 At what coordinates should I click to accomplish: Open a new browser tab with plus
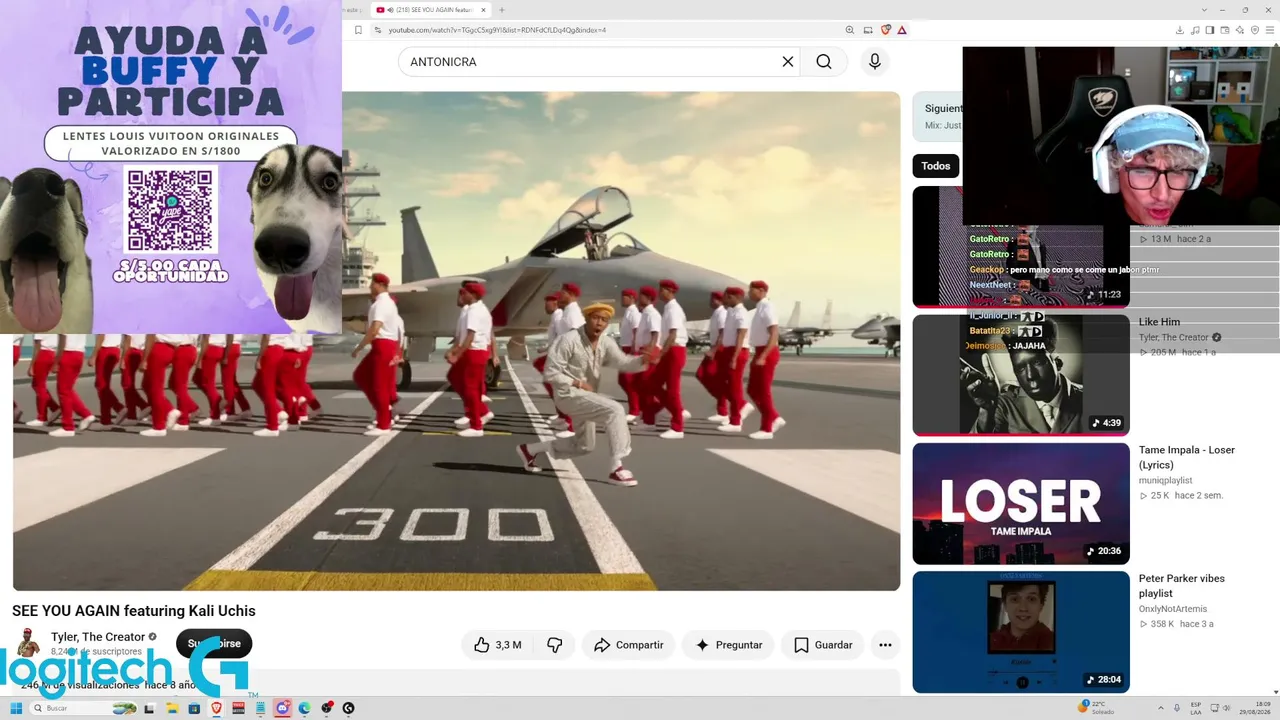(x=502, y=10)
